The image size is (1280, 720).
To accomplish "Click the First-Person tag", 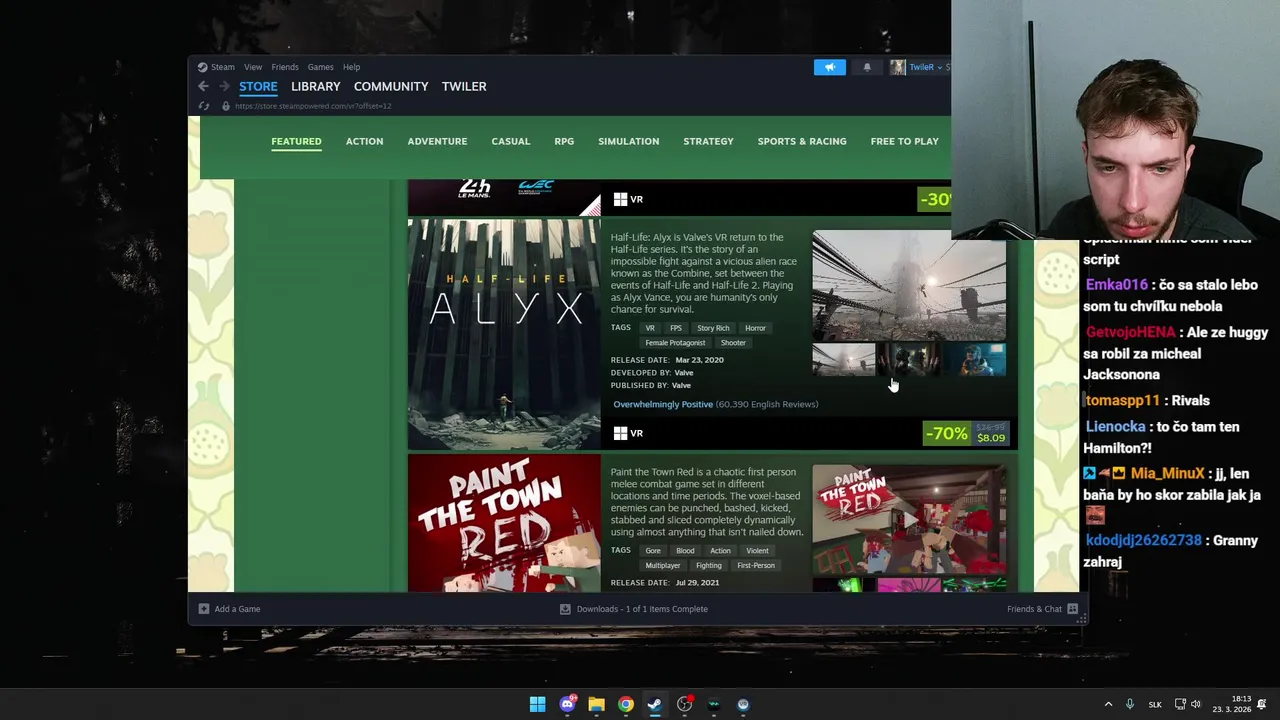I will point(756,566).
